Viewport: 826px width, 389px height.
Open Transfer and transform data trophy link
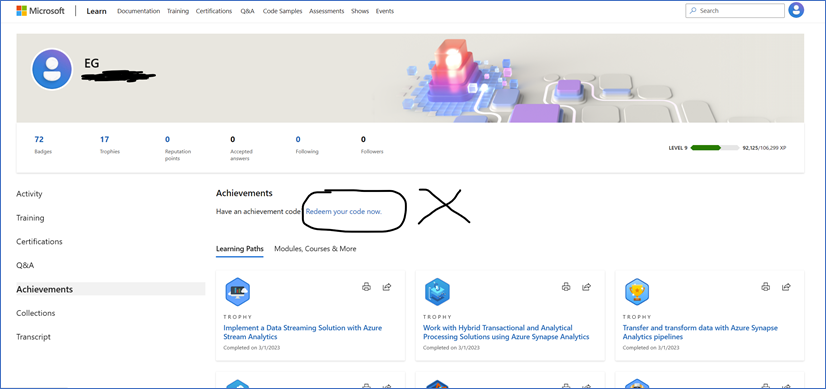tap(700, 332)
